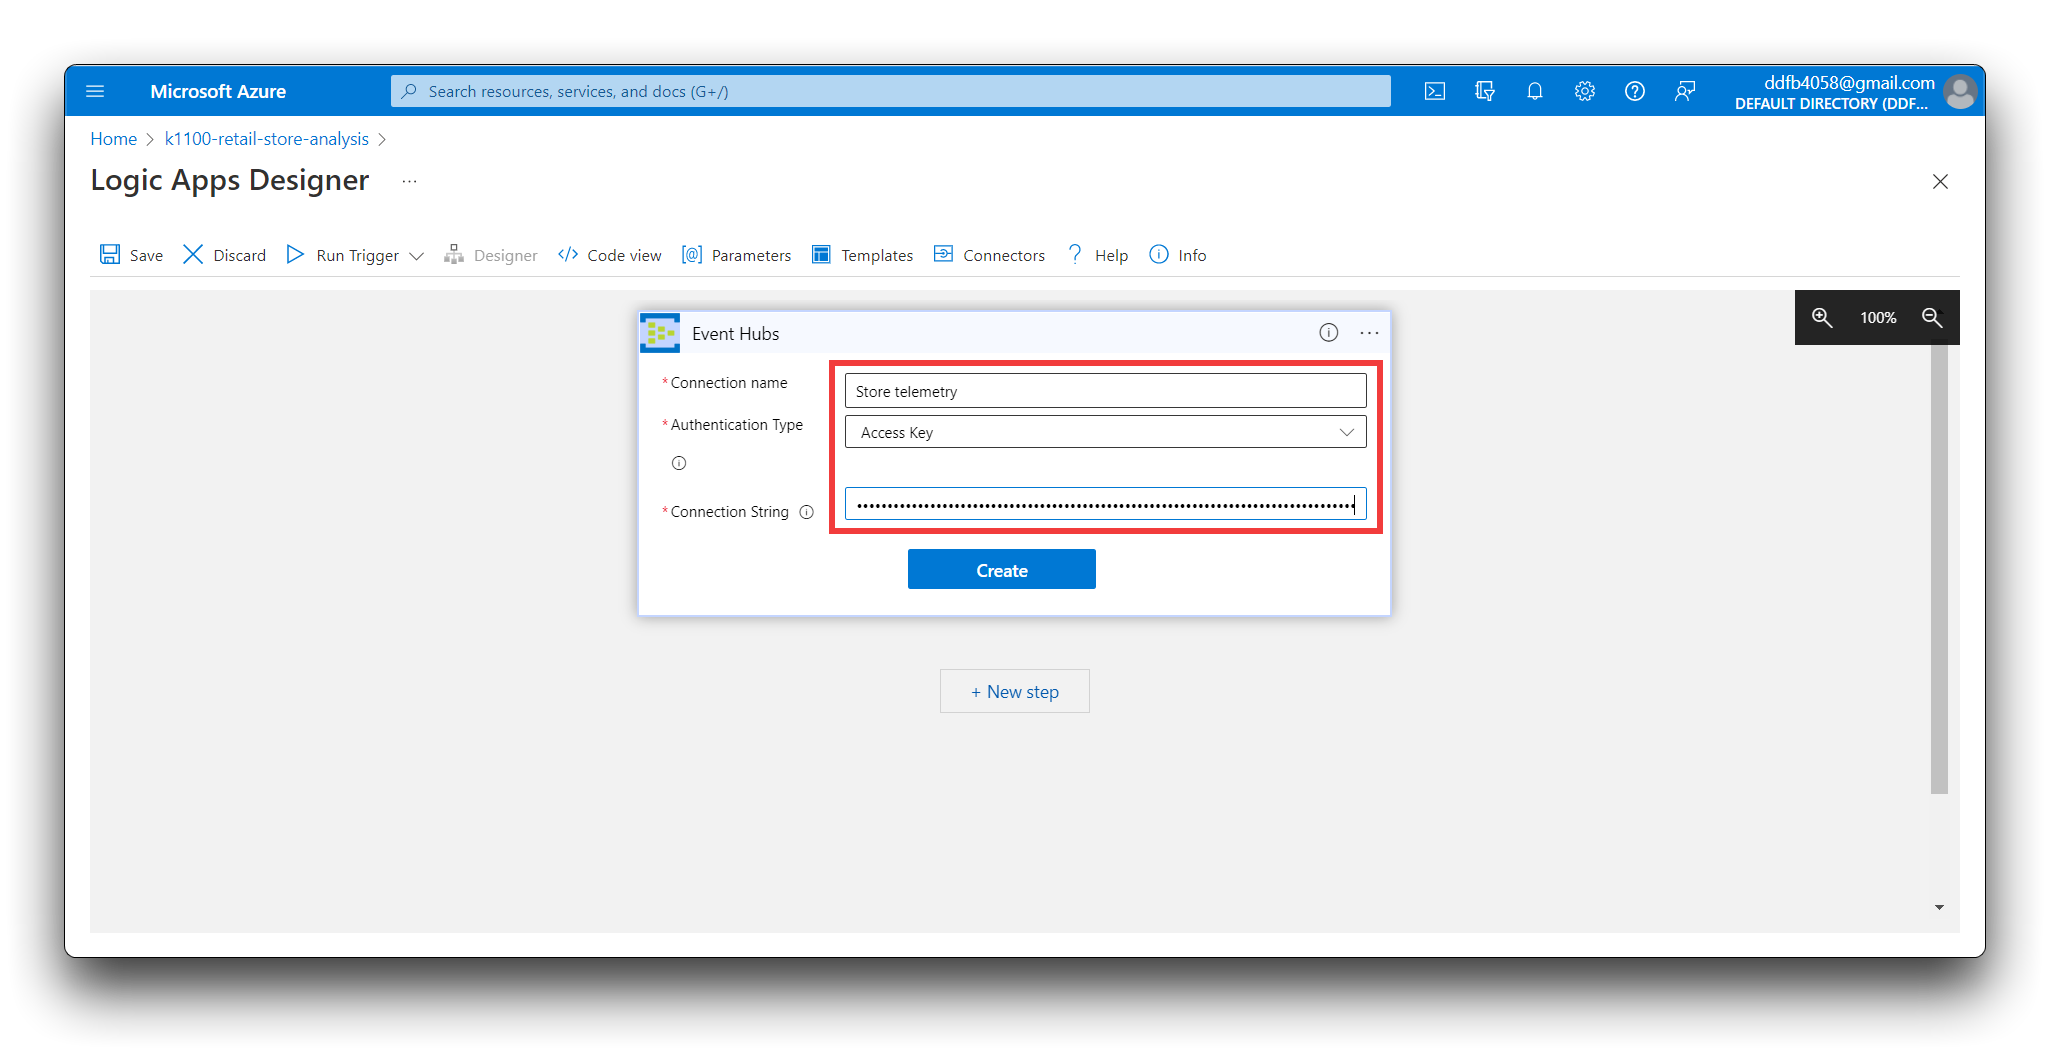Go to Home breadcrumb
This screenshot has height=1054, width=2050.
(113, 139)
